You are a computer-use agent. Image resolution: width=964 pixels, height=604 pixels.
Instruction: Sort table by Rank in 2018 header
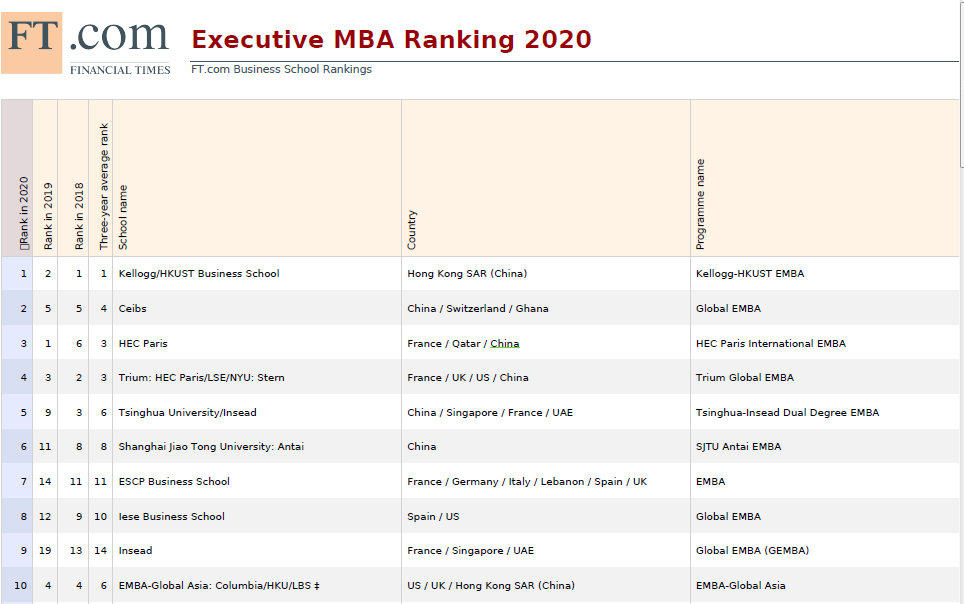78,215
